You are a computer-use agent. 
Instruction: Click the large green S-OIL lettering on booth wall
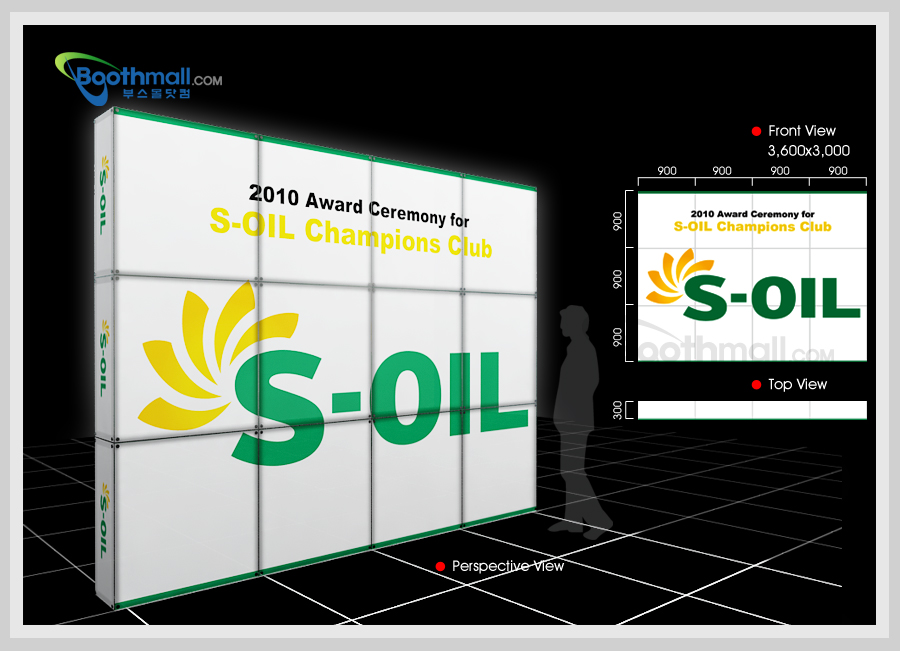[380, 399]
